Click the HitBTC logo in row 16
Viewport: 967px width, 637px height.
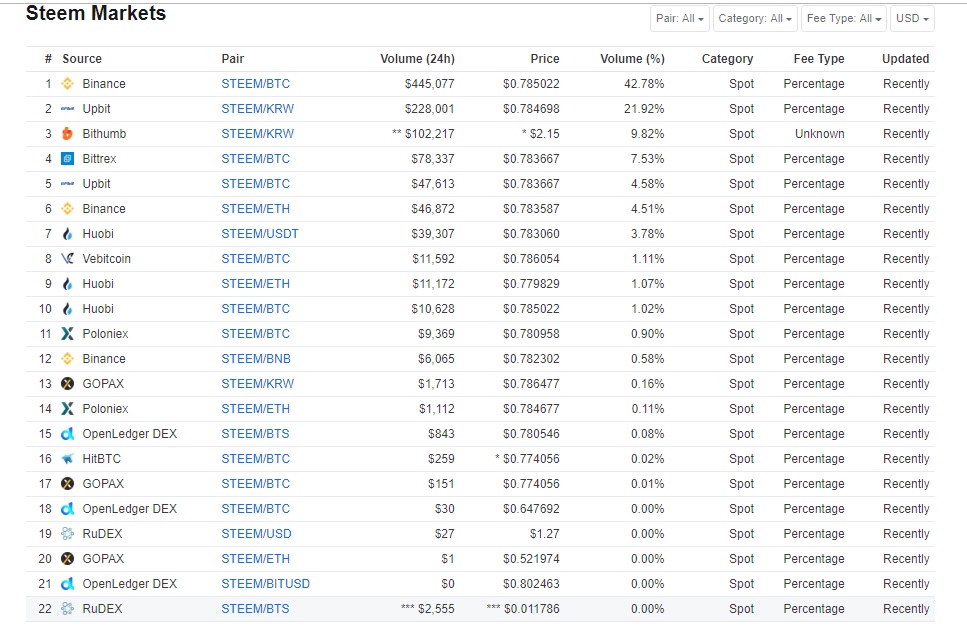pos(68,459)
